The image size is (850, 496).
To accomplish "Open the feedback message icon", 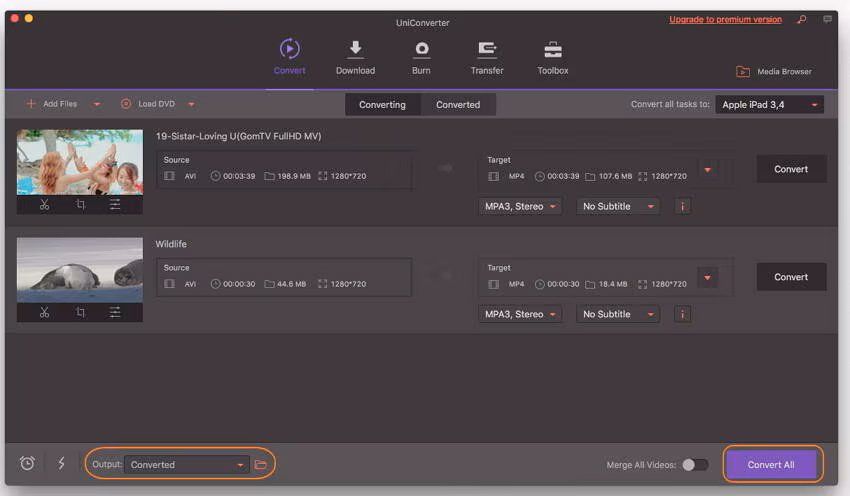I will pos(827,20).
